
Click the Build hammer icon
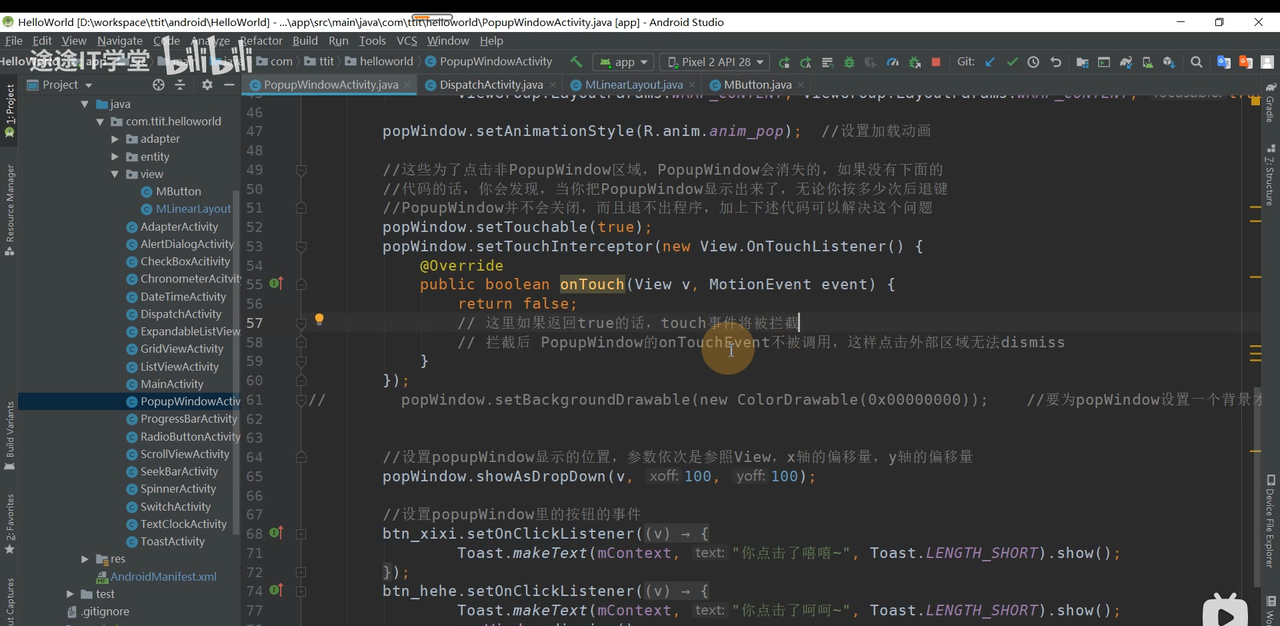576,62
